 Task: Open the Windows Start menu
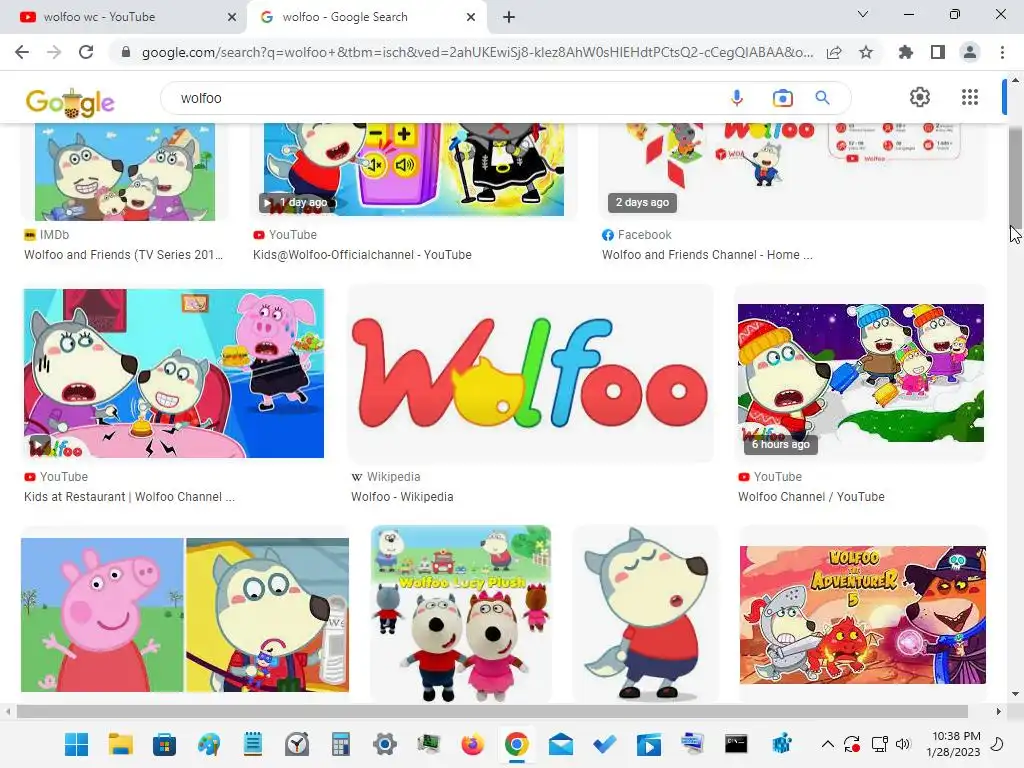click(76, 744)
